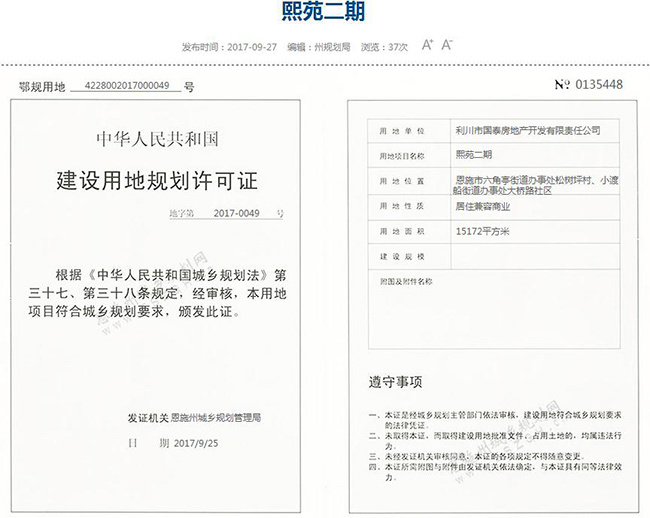
Task: Click the 用地单位 row label
Action: coord(402,131)
